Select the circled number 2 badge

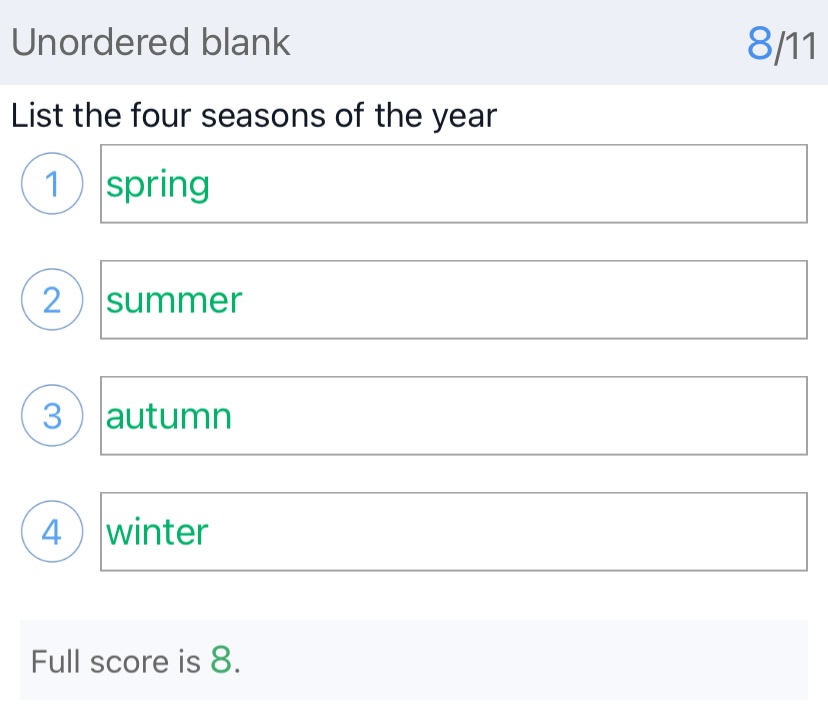click(x=50, y=301)
